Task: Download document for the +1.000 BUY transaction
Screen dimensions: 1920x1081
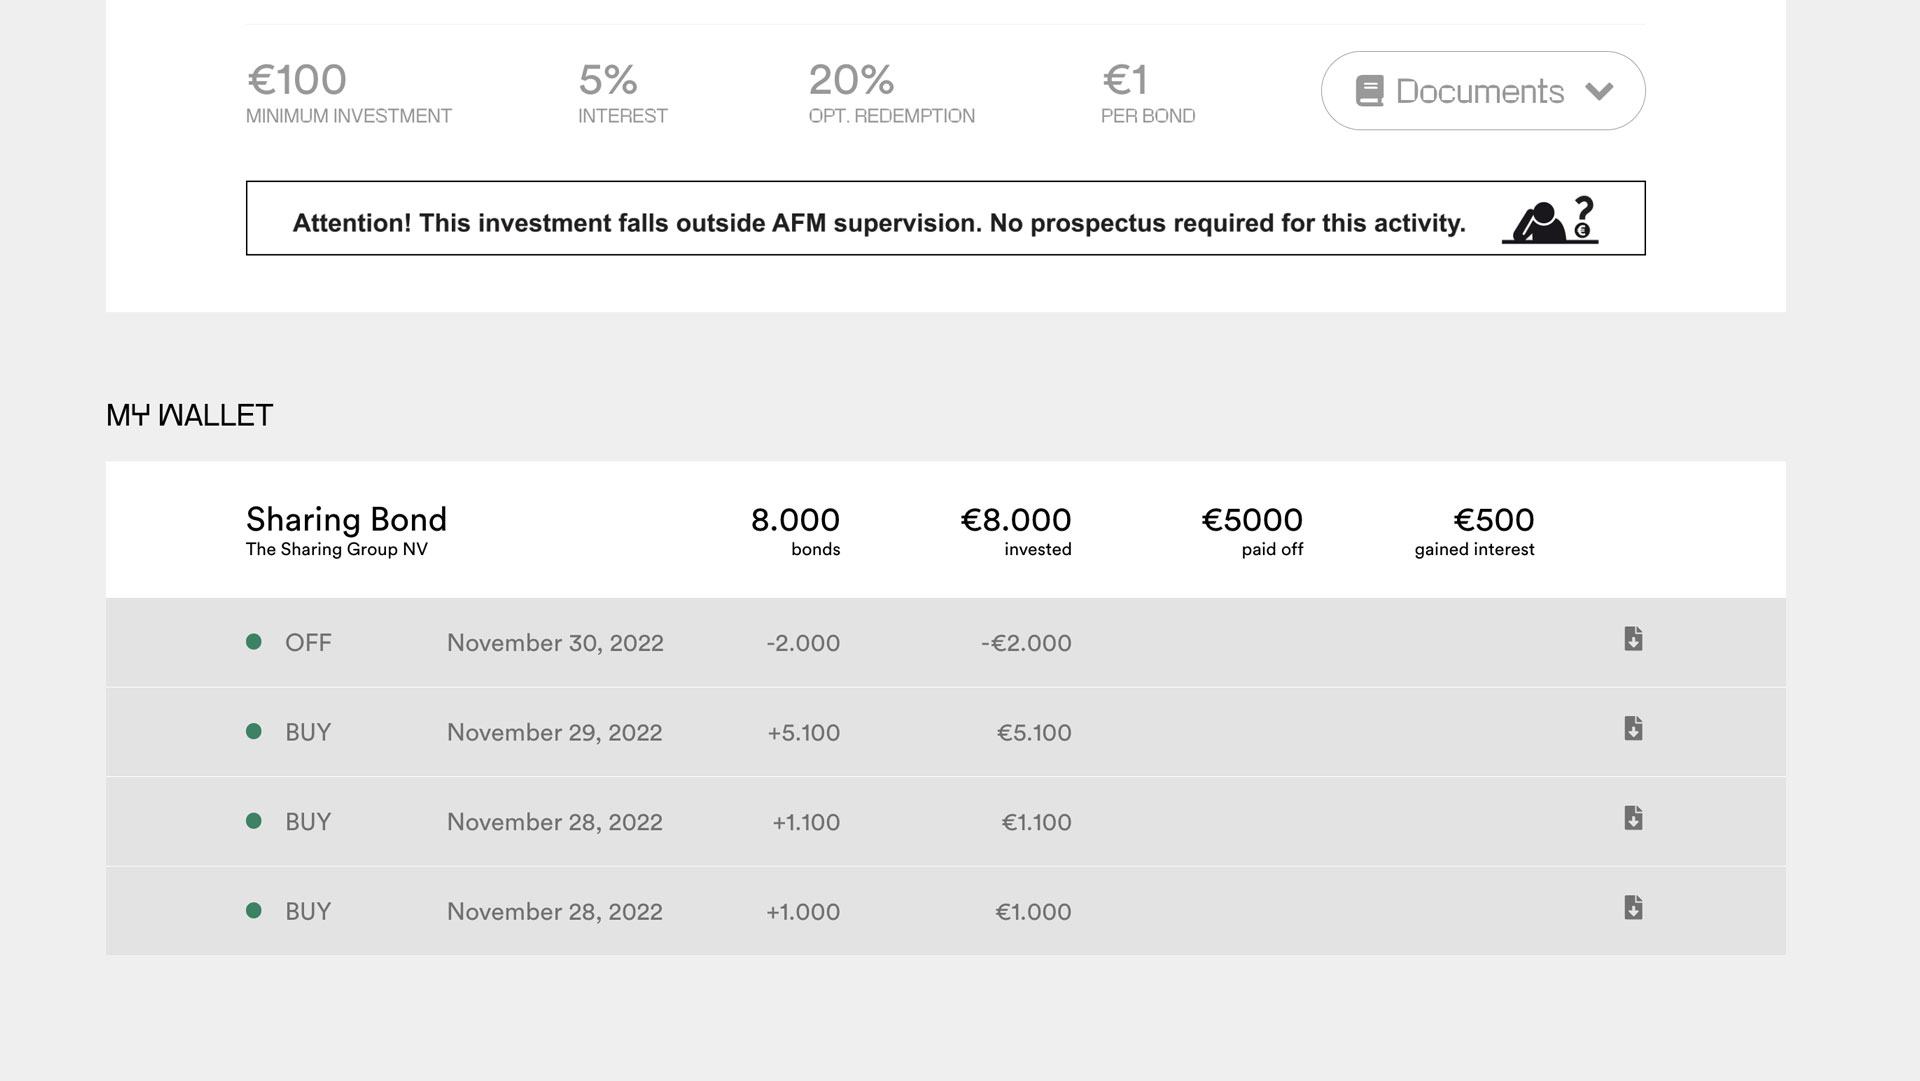Action: coord(1633,908)
